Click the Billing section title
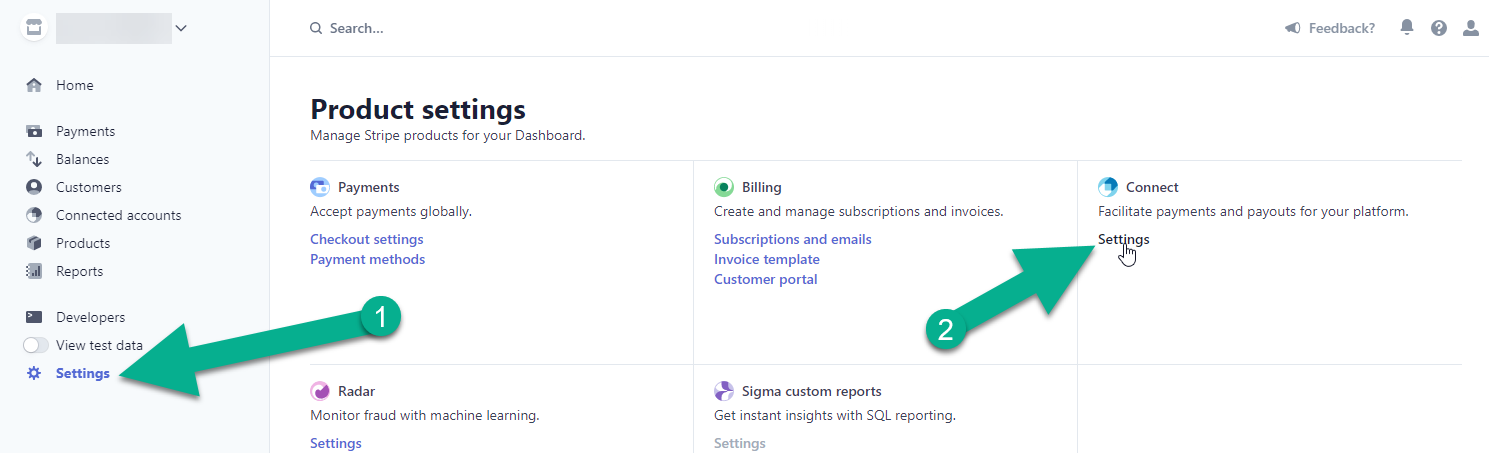The width and height of the screenshot is (1489, 453). [761, 187]
